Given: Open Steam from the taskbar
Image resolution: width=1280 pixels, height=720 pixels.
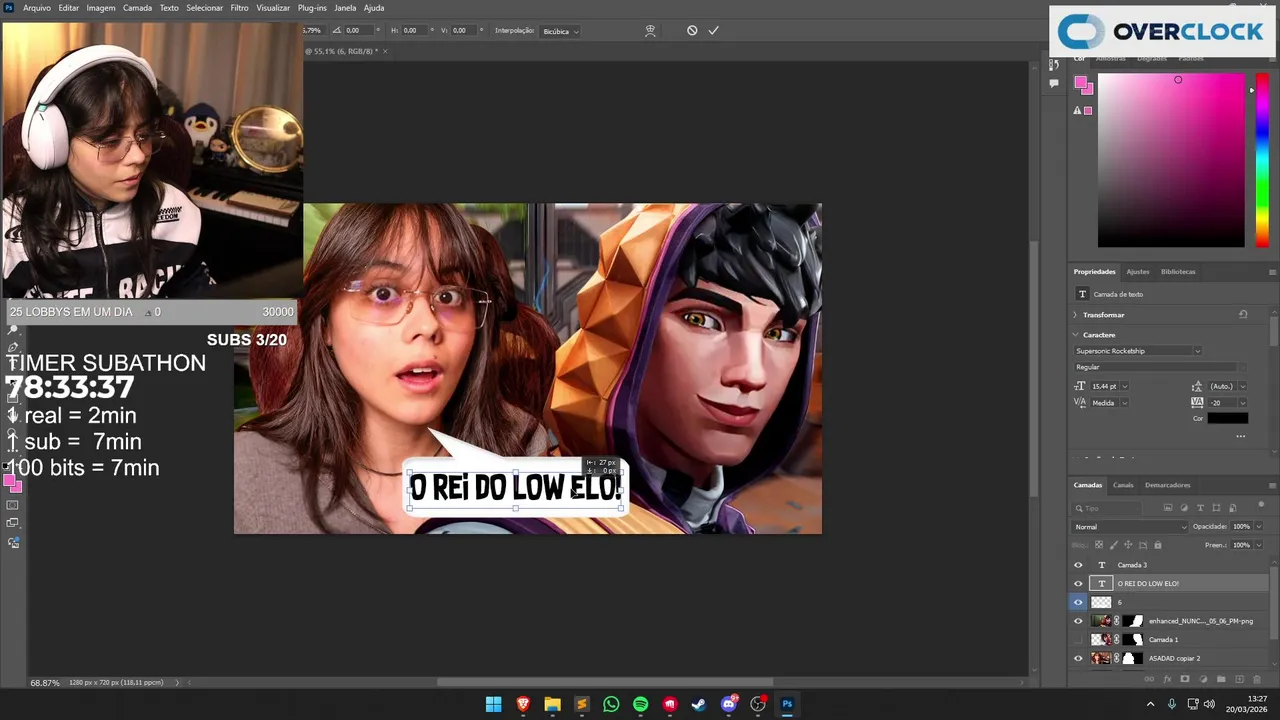Looking at the screenshot, I should tap(699, 704).
